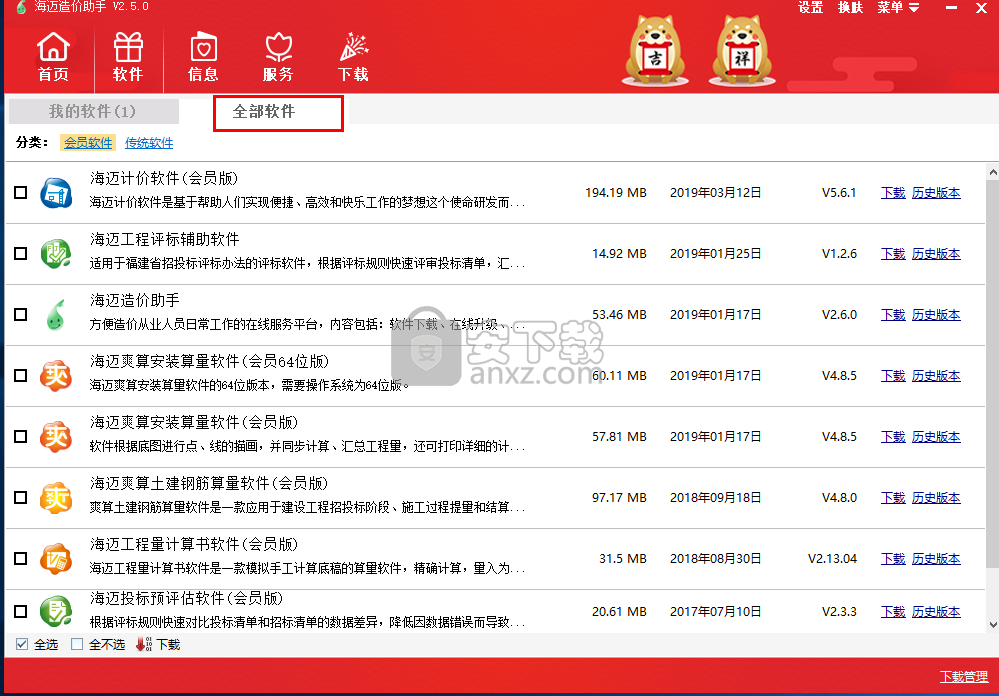Download 海迈爽算安装算量软件(会员64位版)
999x696 pixels.
click(893, 375)
